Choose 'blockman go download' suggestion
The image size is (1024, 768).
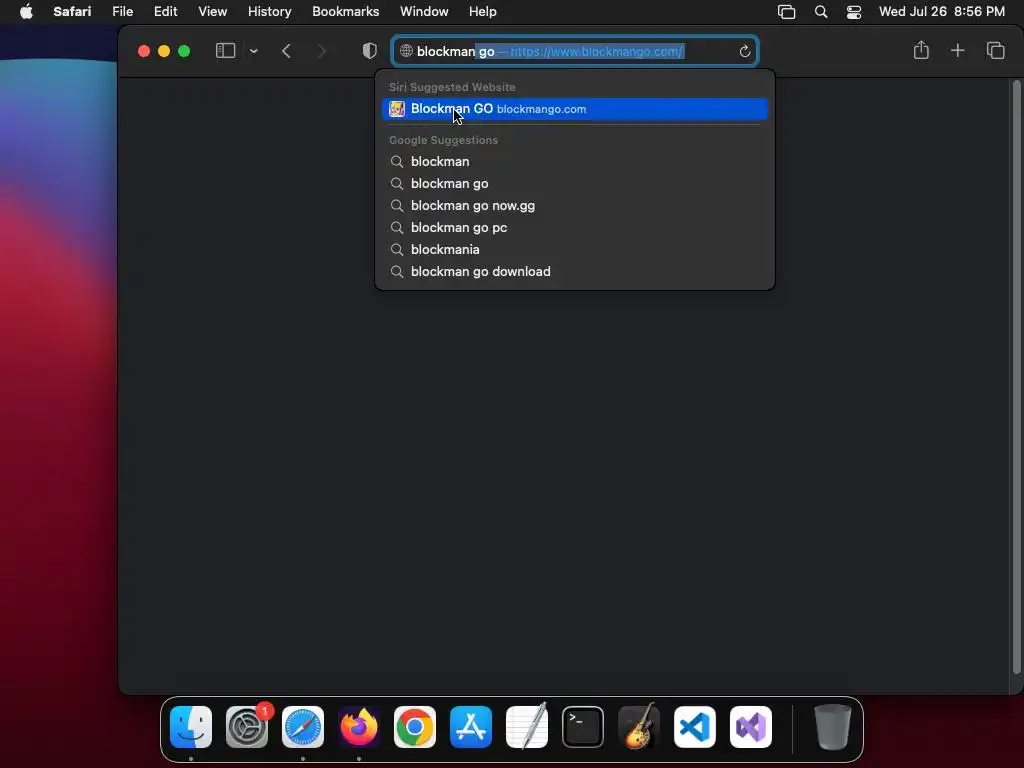click(x=575, y=272)
